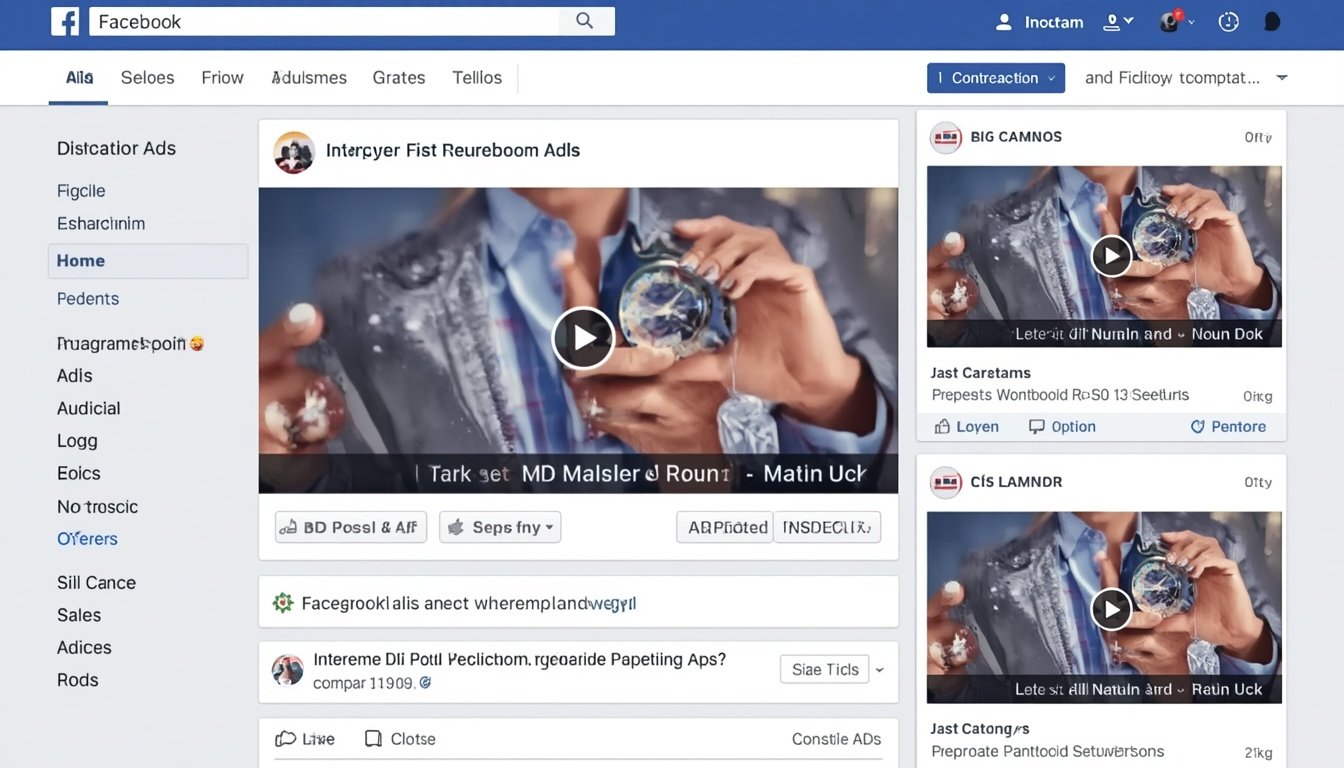Open Eoics in the sidebar
Image resolution: width=1344 pixels, height=768 pixels.
coord(79,473)
